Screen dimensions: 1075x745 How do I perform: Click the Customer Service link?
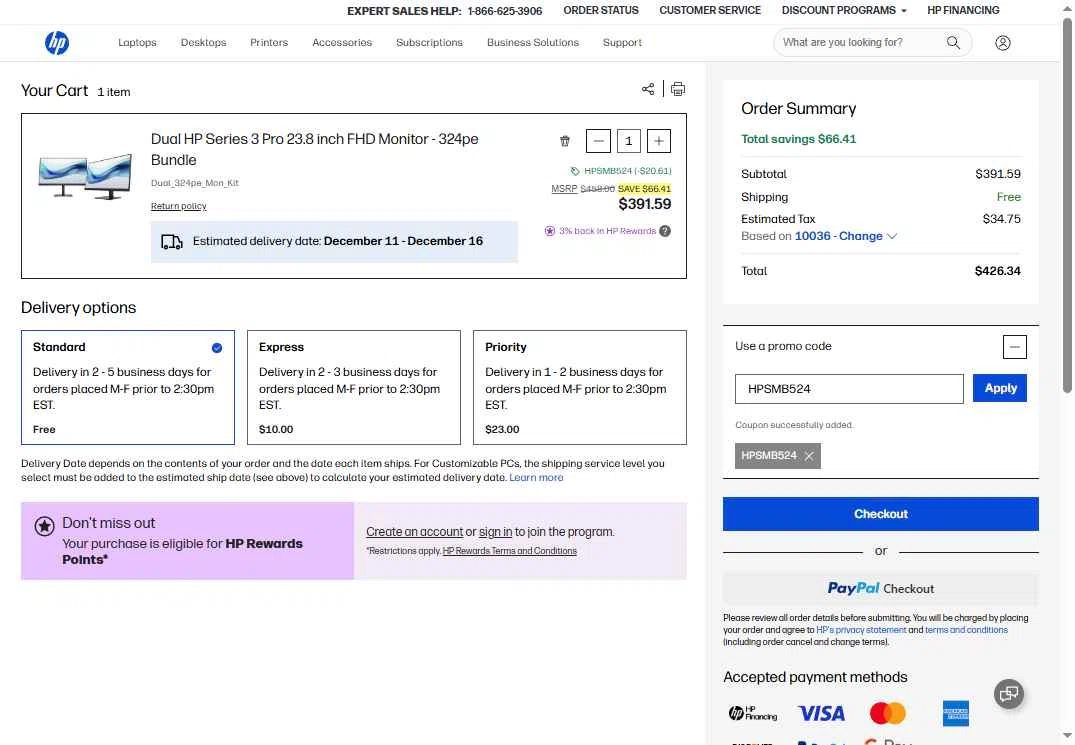[x=710, y=10]
